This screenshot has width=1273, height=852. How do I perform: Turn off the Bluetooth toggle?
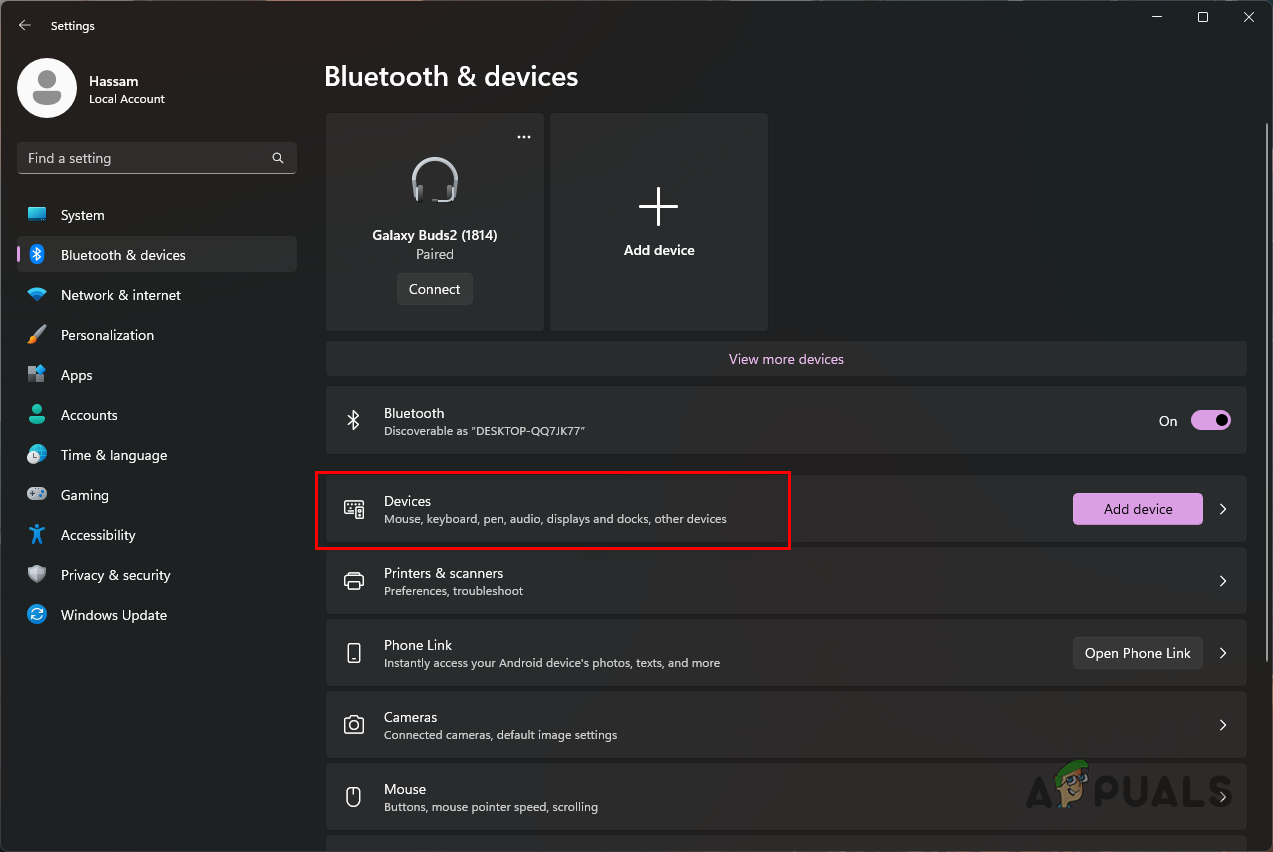tap(1210, 421)
